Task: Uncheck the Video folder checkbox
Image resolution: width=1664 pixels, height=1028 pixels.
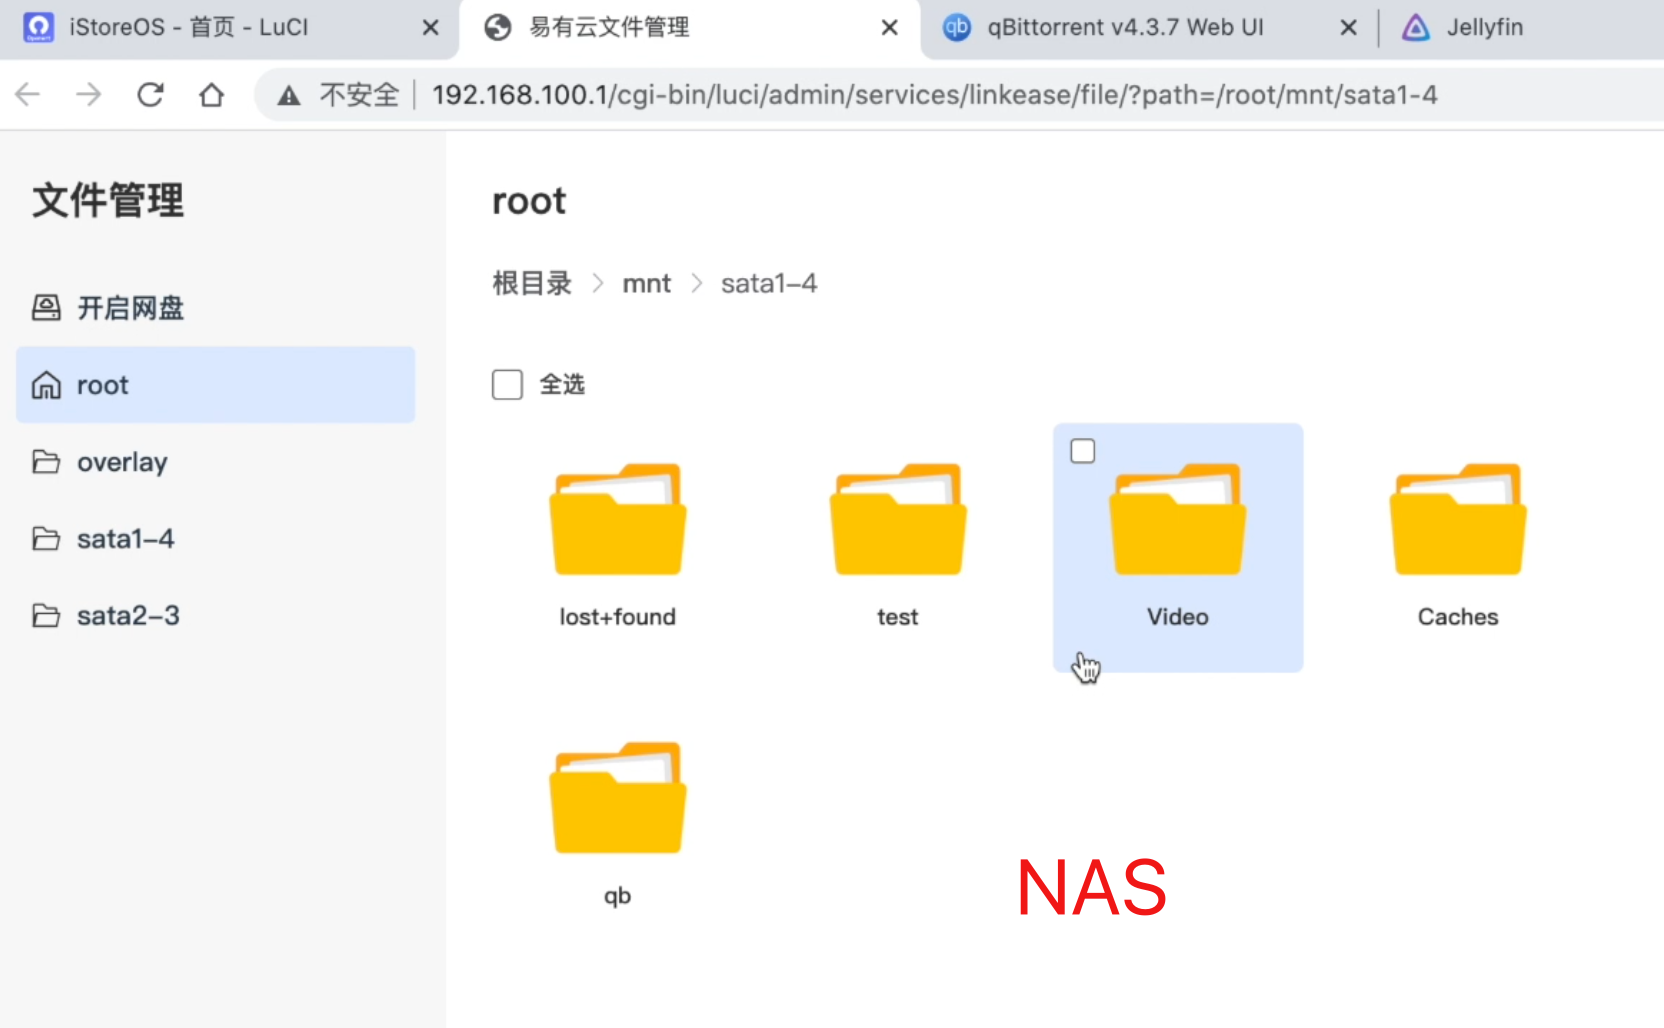Action: (1082, 451)
